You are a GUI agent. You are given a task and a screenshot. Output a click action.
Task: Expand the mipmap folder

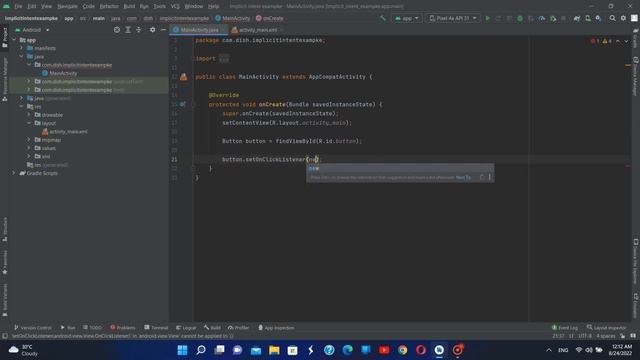pyautogui.click(x=29, y=140)
